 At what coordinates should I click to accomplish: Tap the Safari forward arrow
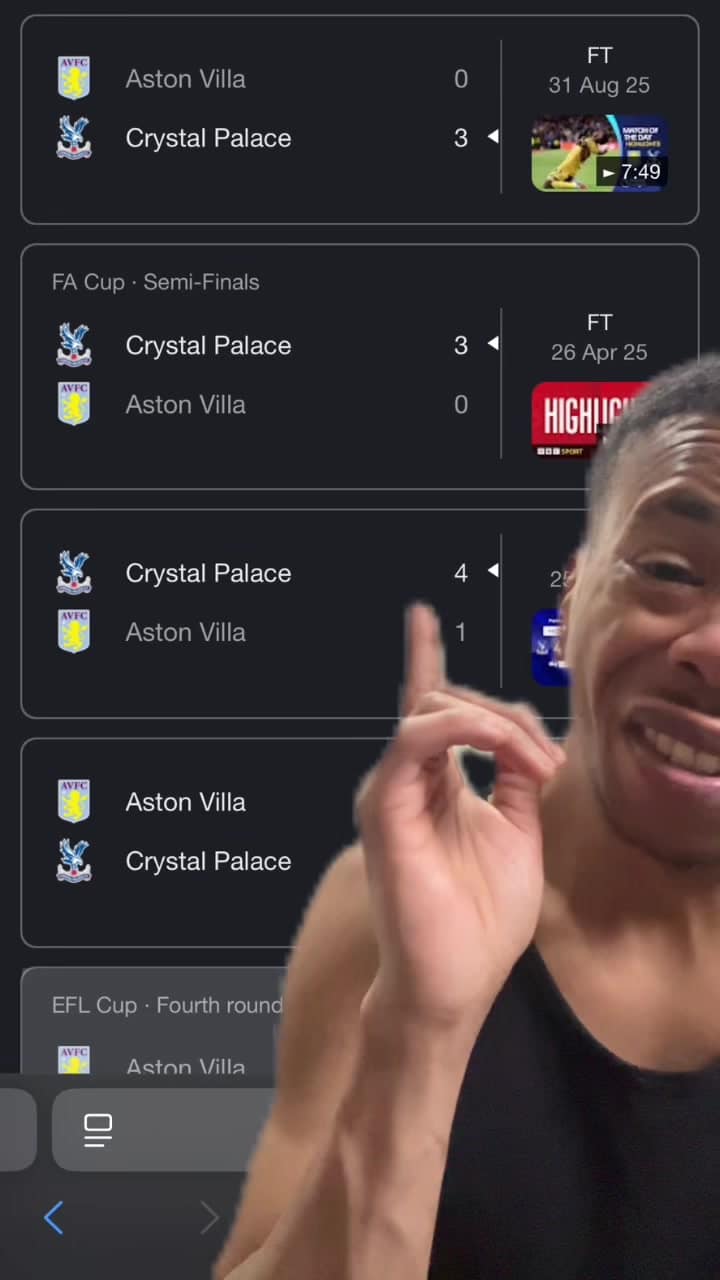click(209, 1218)
